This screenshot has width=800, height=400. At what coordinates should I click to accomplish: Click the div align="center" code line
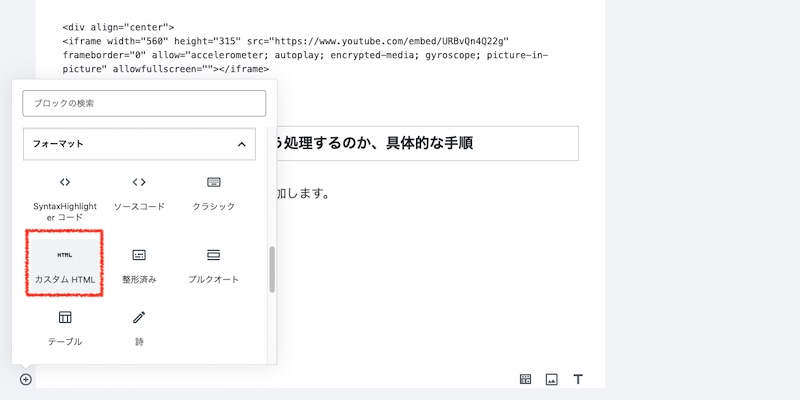(118, 27)
